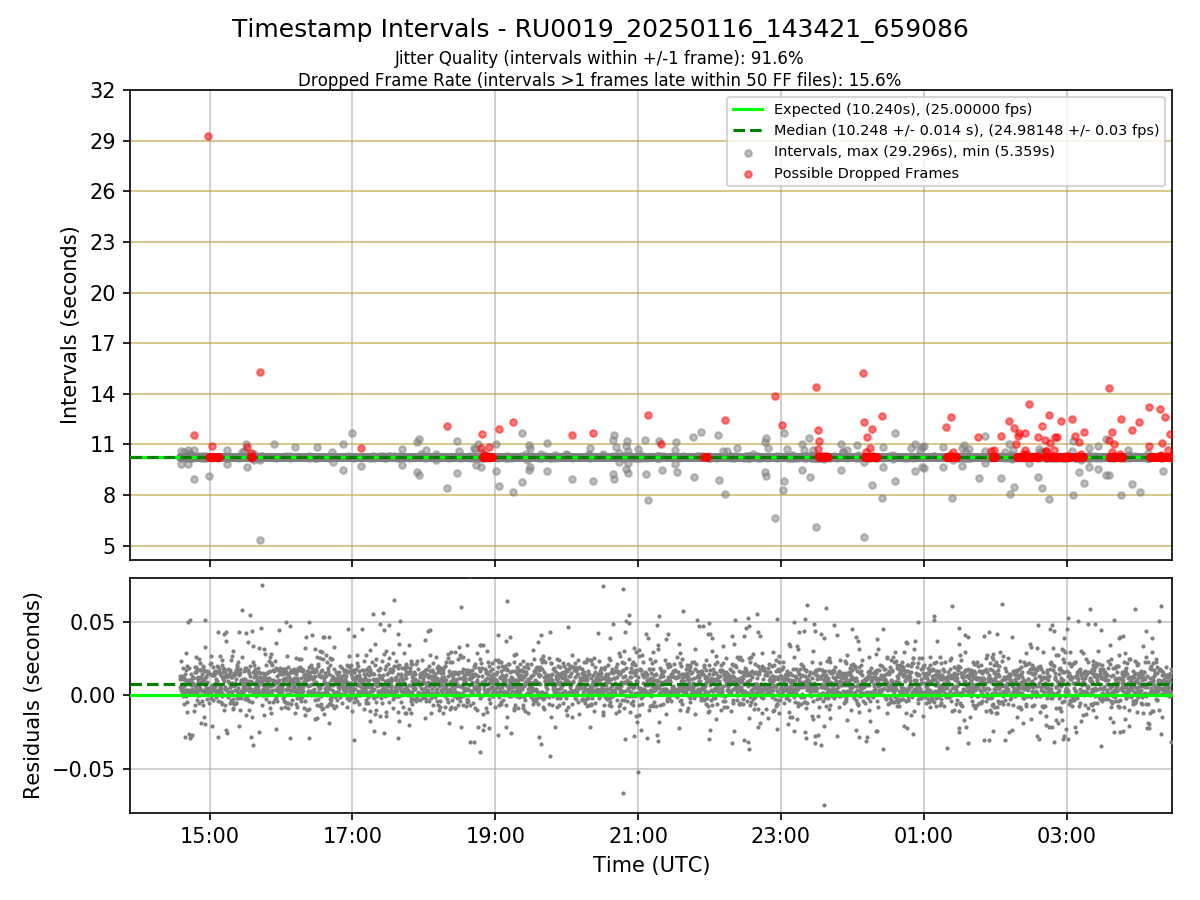Click the red outlier point near 29 seconds
The height and width of the screenshot is (900, 1200).
(x=208, y=136)
